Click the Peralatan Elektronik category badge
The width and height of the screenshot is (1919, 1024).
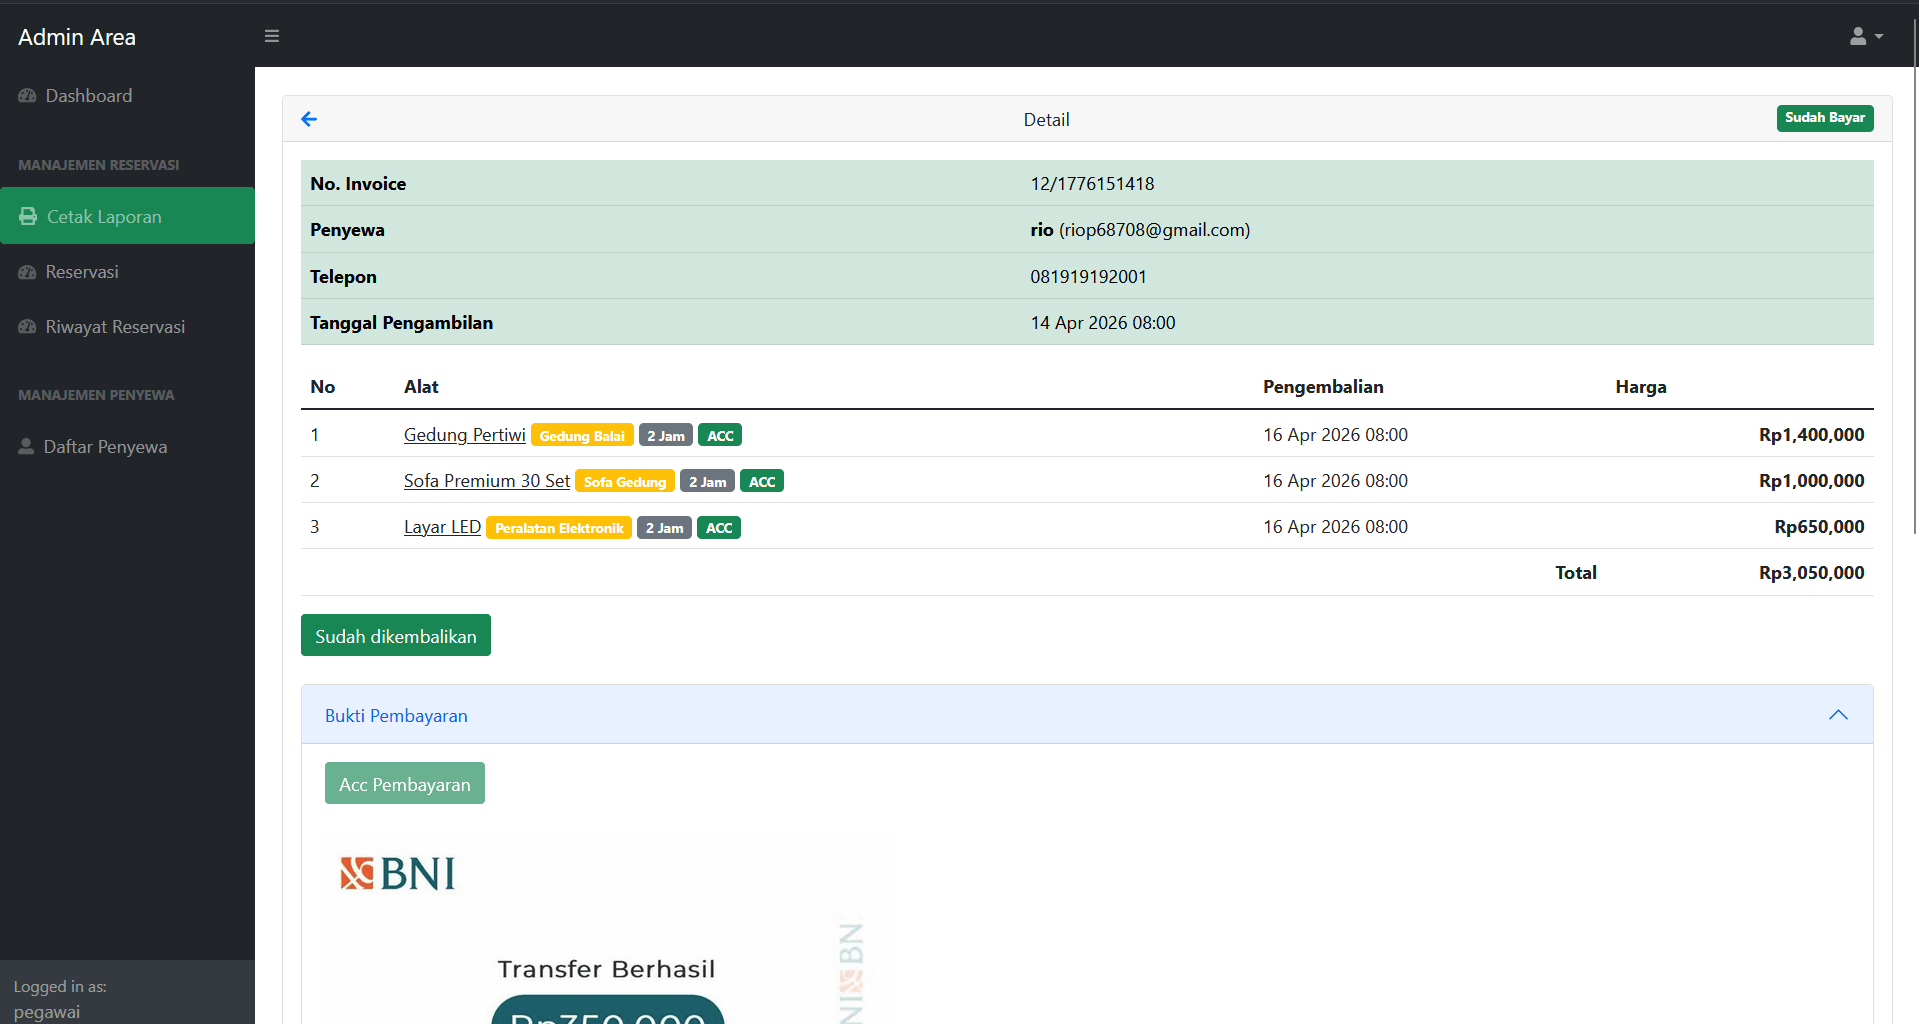click(x=559, y=528)
